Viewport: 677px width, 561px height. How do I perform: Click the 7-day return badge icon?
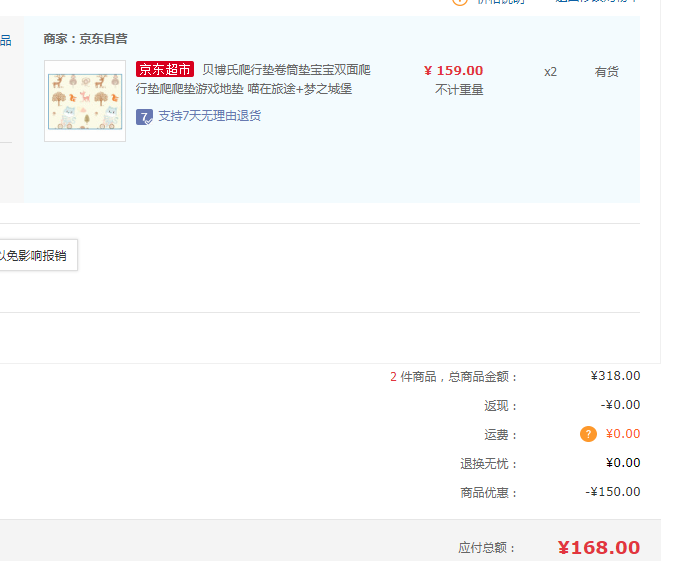(x=144, y=116)
